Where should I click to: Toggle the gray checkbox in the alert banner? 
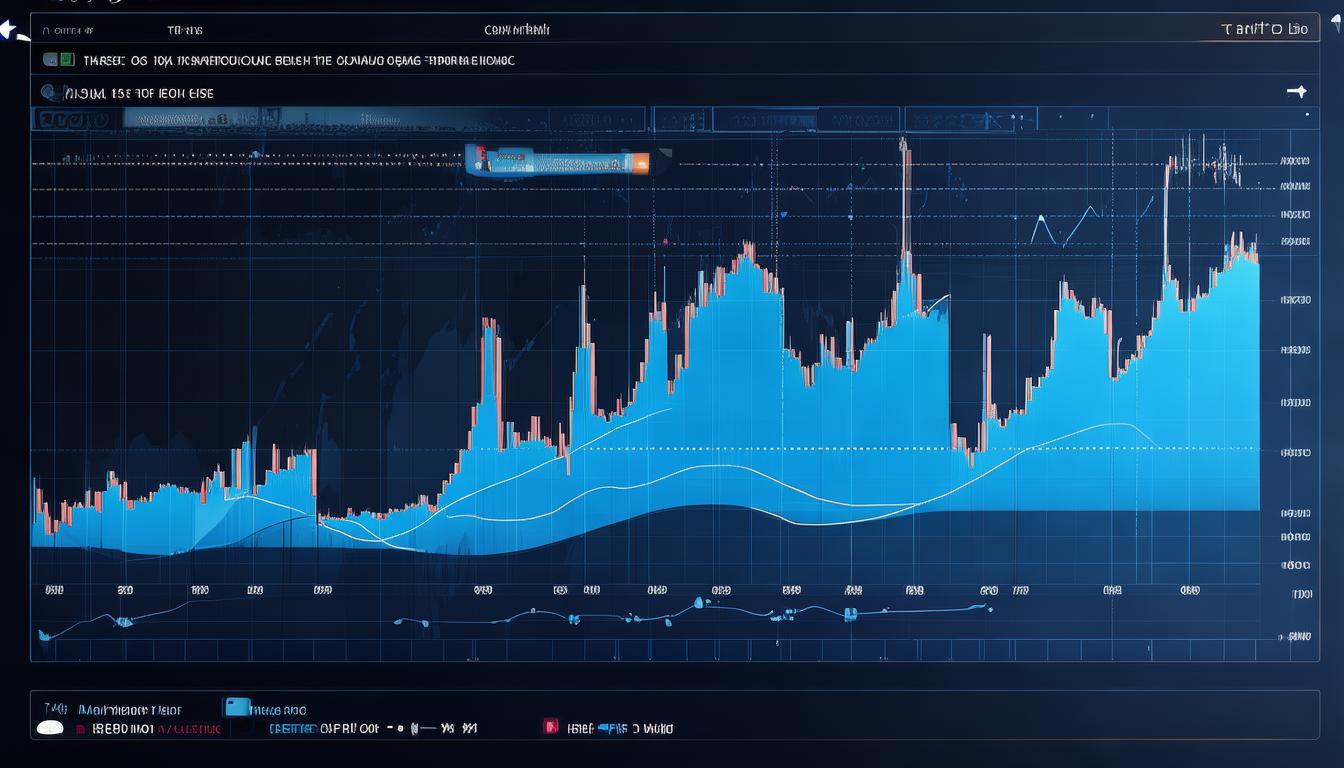[48, 59]
